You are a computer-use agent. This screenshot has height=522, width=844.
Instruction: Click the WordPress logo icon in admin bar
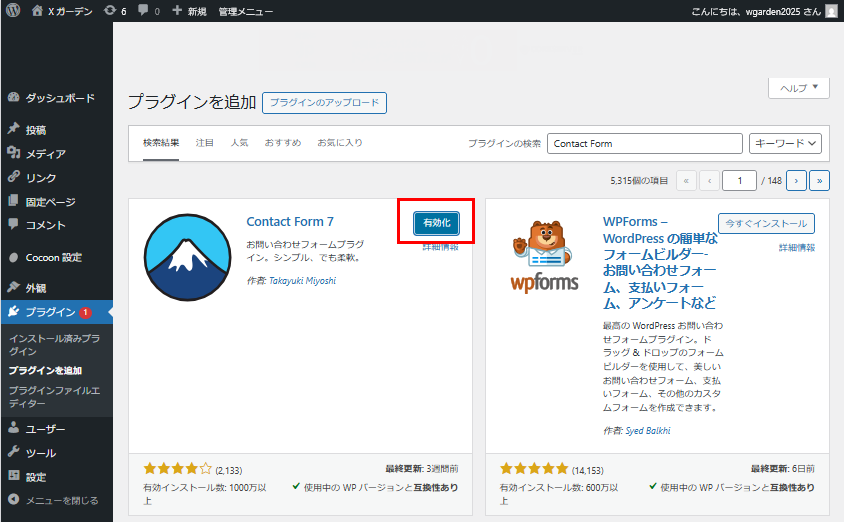[x=13, y=10]
